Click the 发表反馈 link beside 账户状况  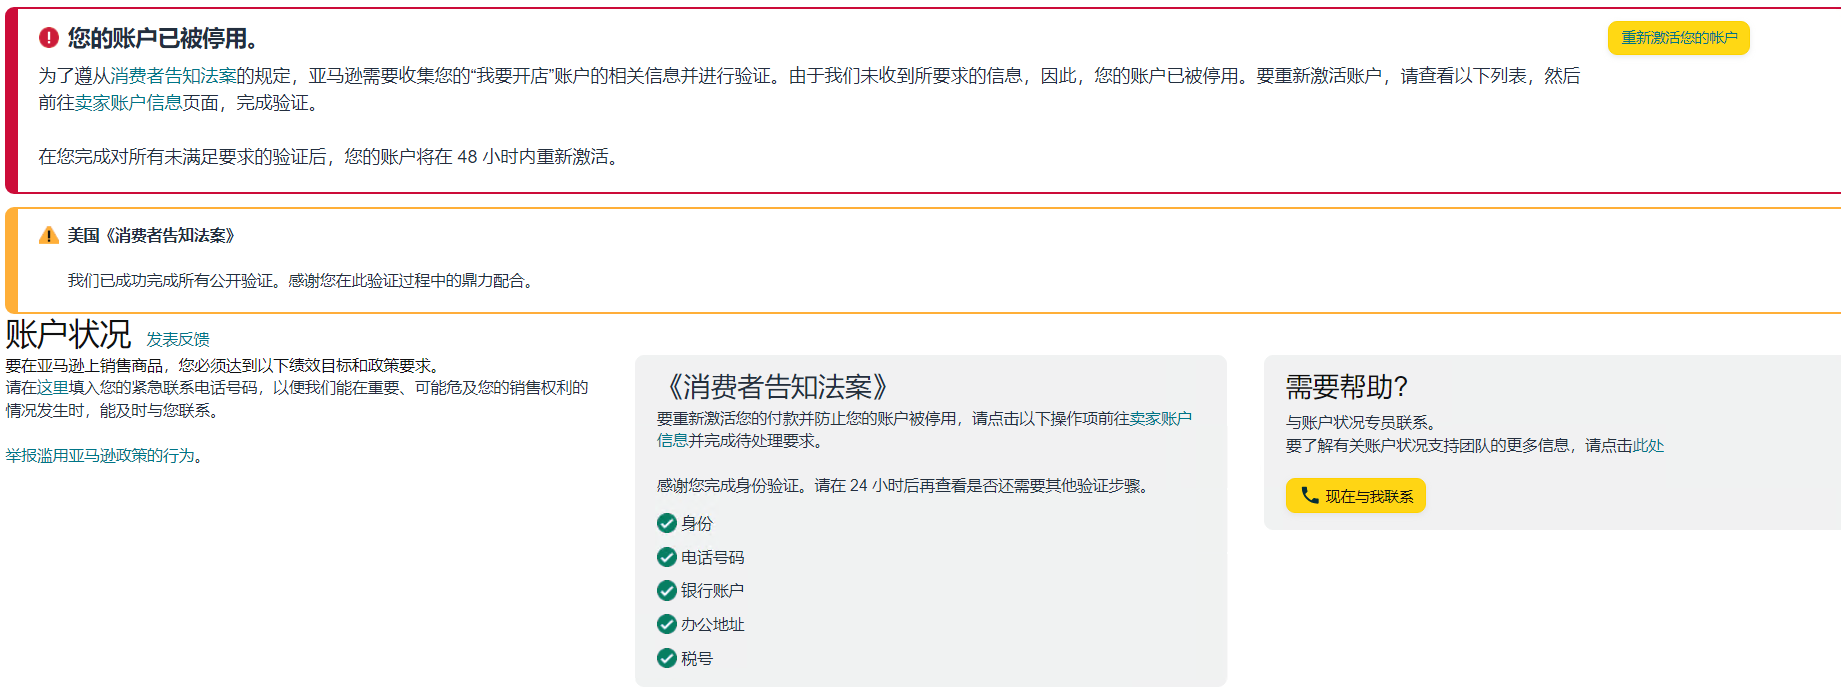point(178,340)
